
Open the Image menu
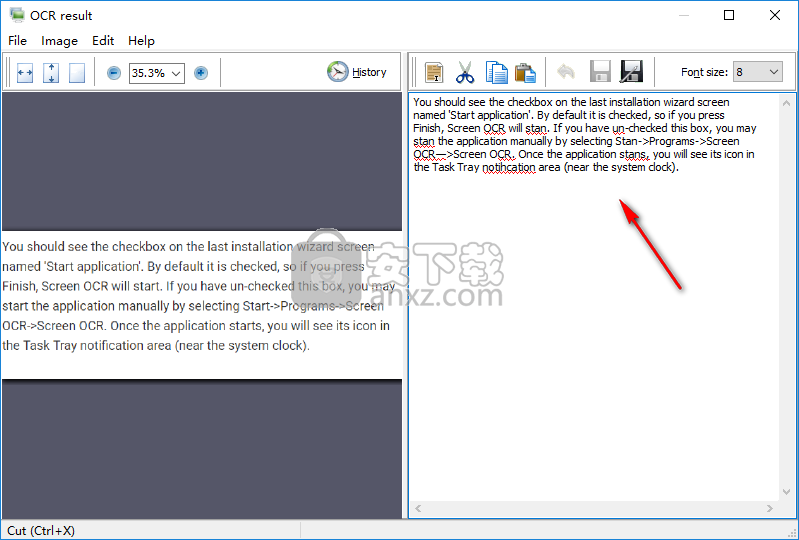pyautogui.click(x=59, y=41)
